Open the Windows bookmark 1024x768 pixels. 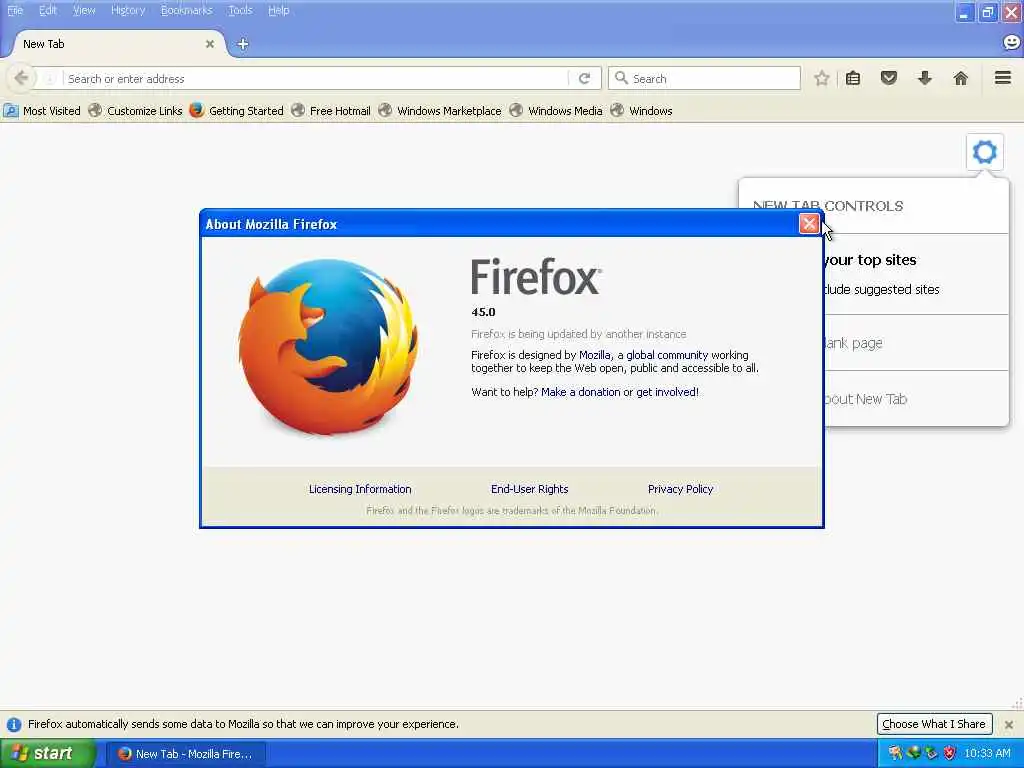[641, 111]
